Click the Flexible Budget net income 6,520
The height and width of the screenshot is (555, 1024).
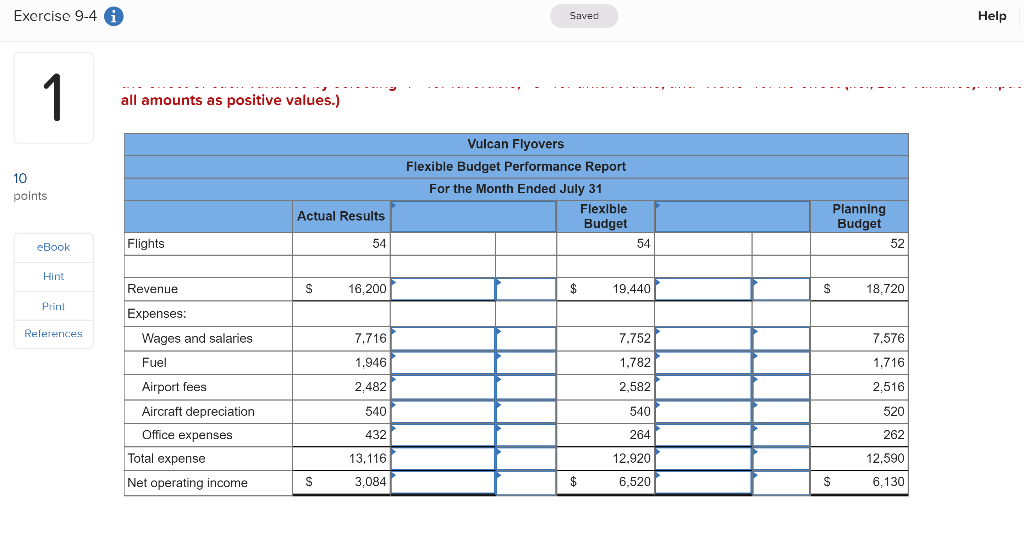[x=635, y=482]
